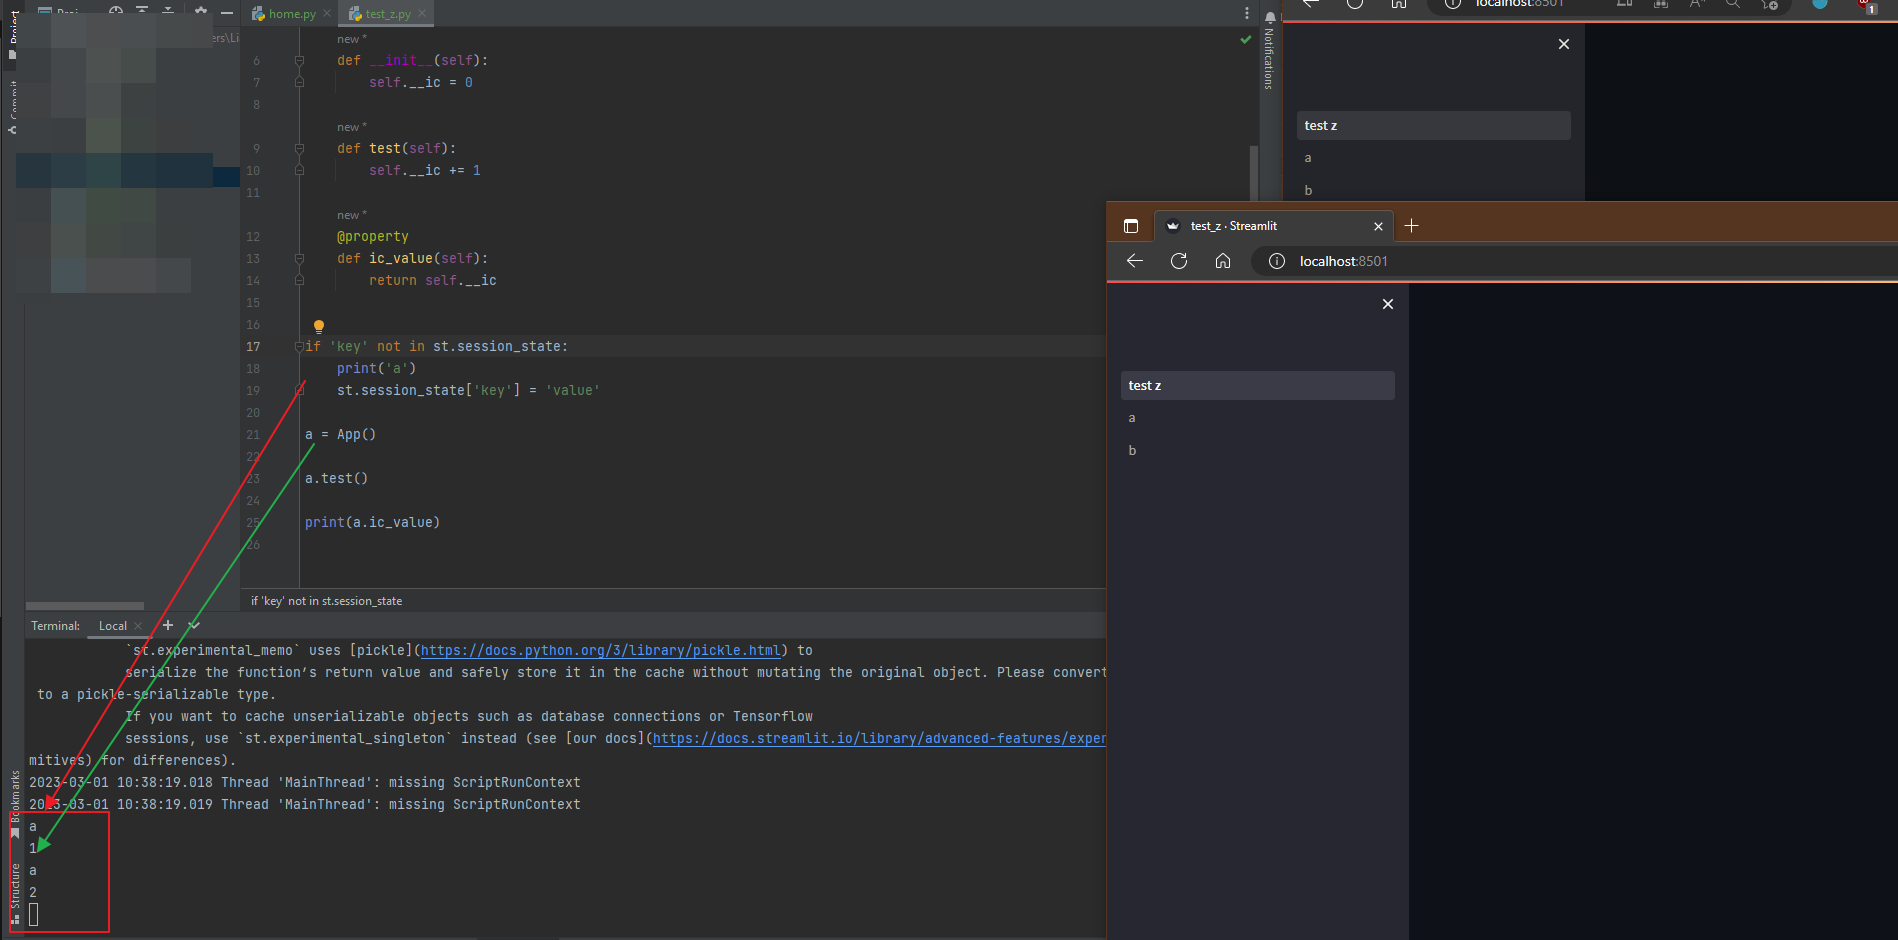Click the yellow intention lightbulb at line 17
The width and height of the screenshot is (1898, 940).
click(x=319, y=326)
